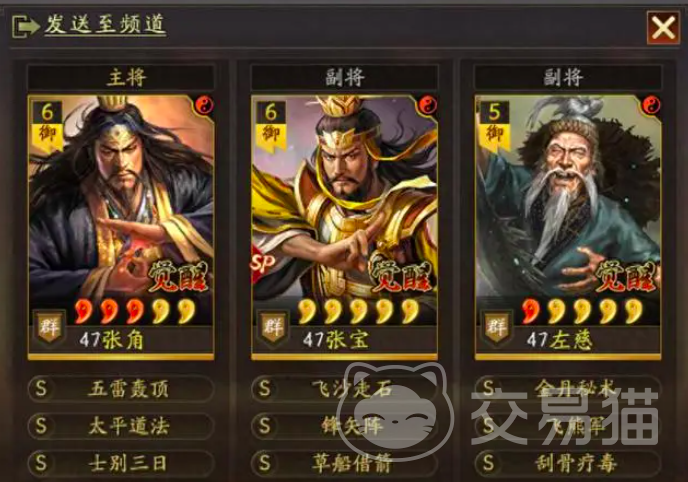The height and width of the screenshot is (482, 688).
Task: Tap the 御 5 banner on 左慈's card
Action: [494, 125]
